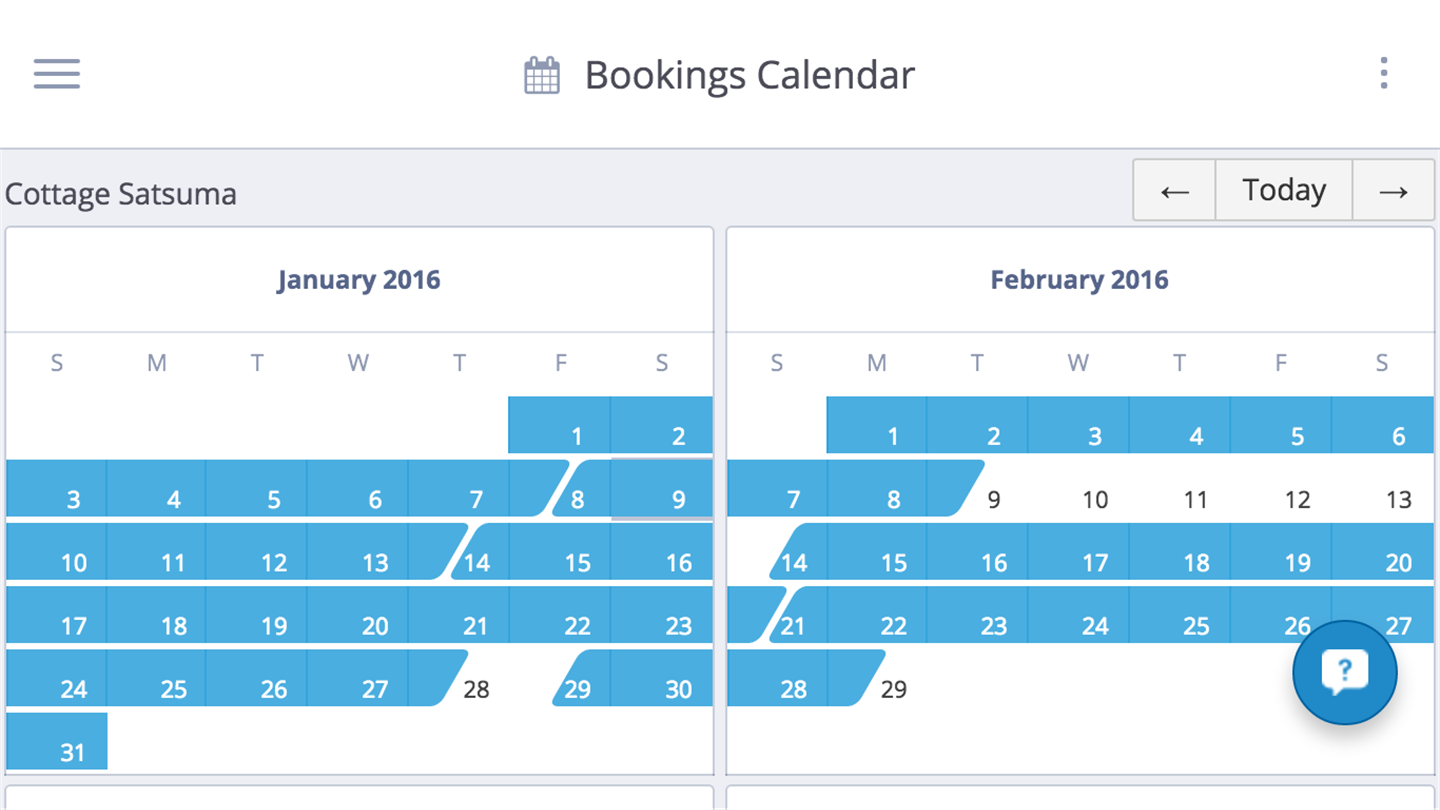
Task: Open the help chat bubble
Action: click(1344, 672)
